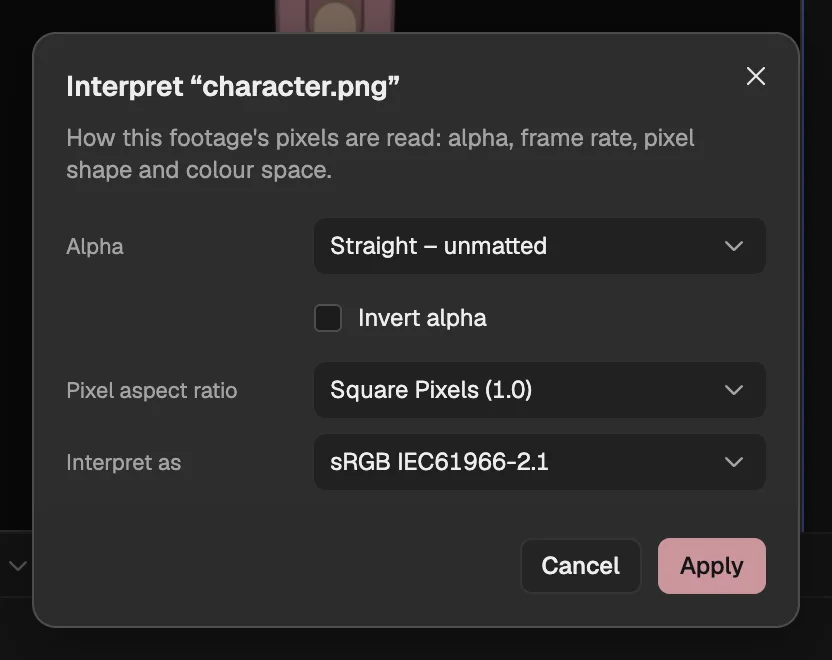Expand the chevron behind the dialog's left edge
Image resolution: width=832 pixels, height=660 pixels.
(18, 566)
